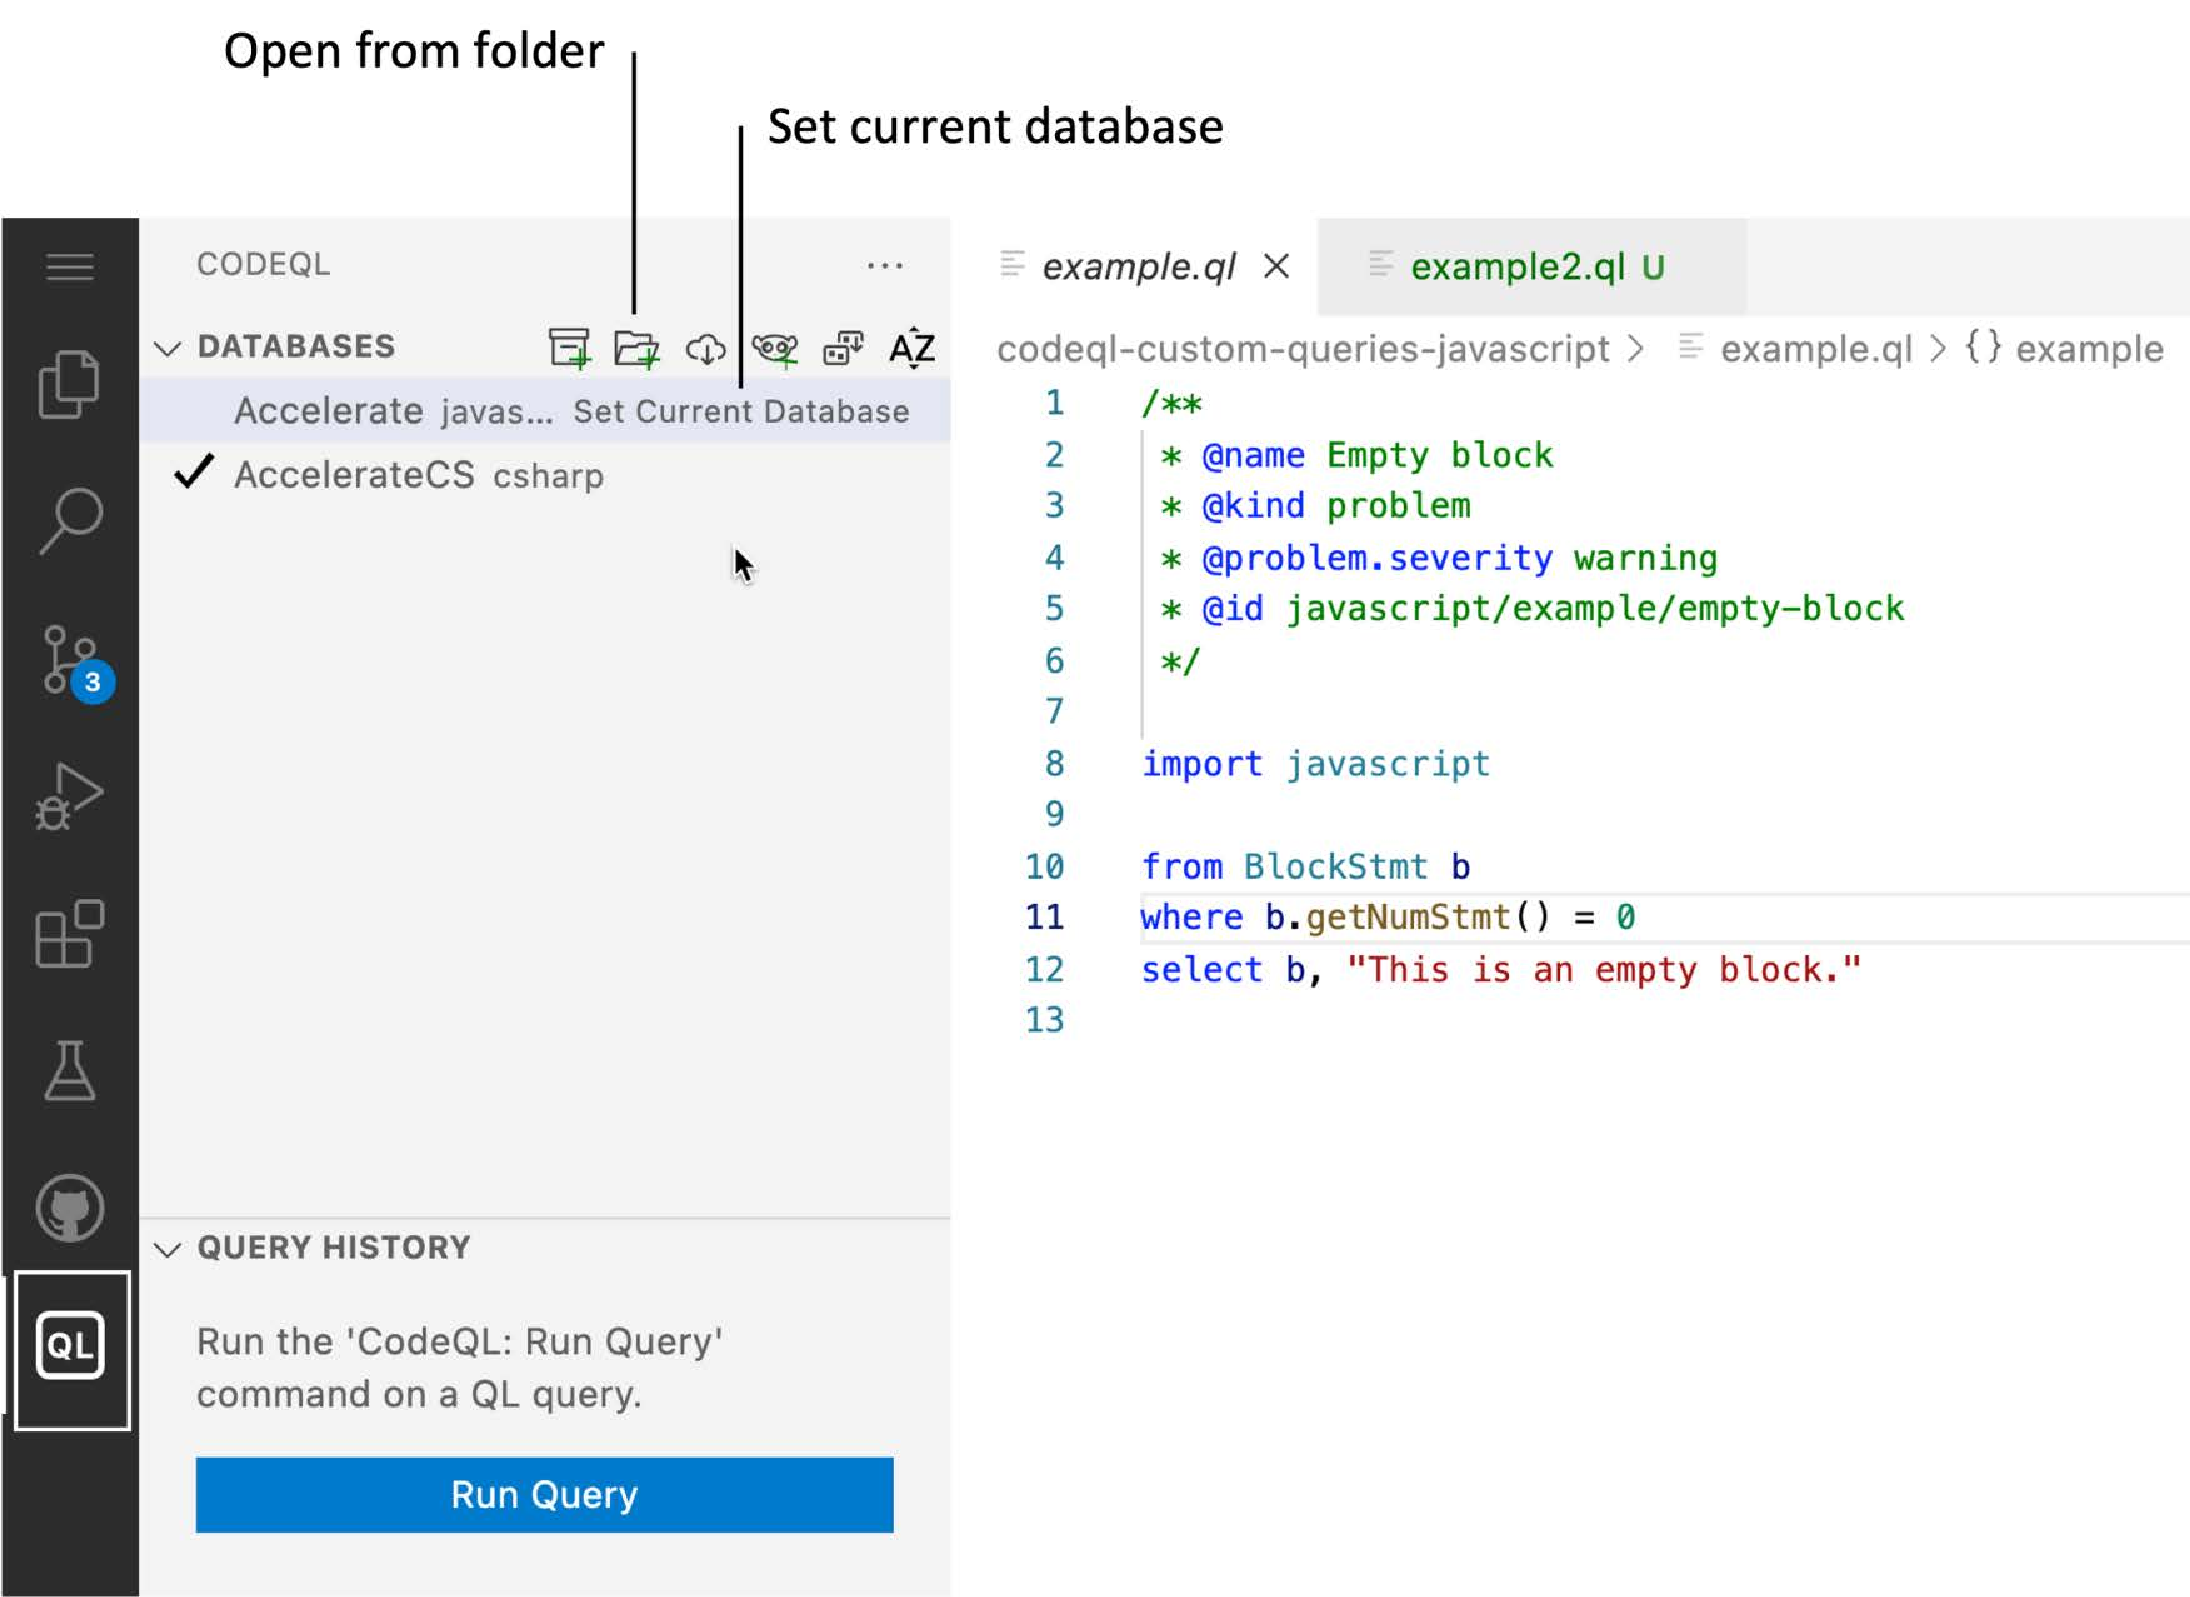Click on getNumStmt in line 11

coord(1408,917)
